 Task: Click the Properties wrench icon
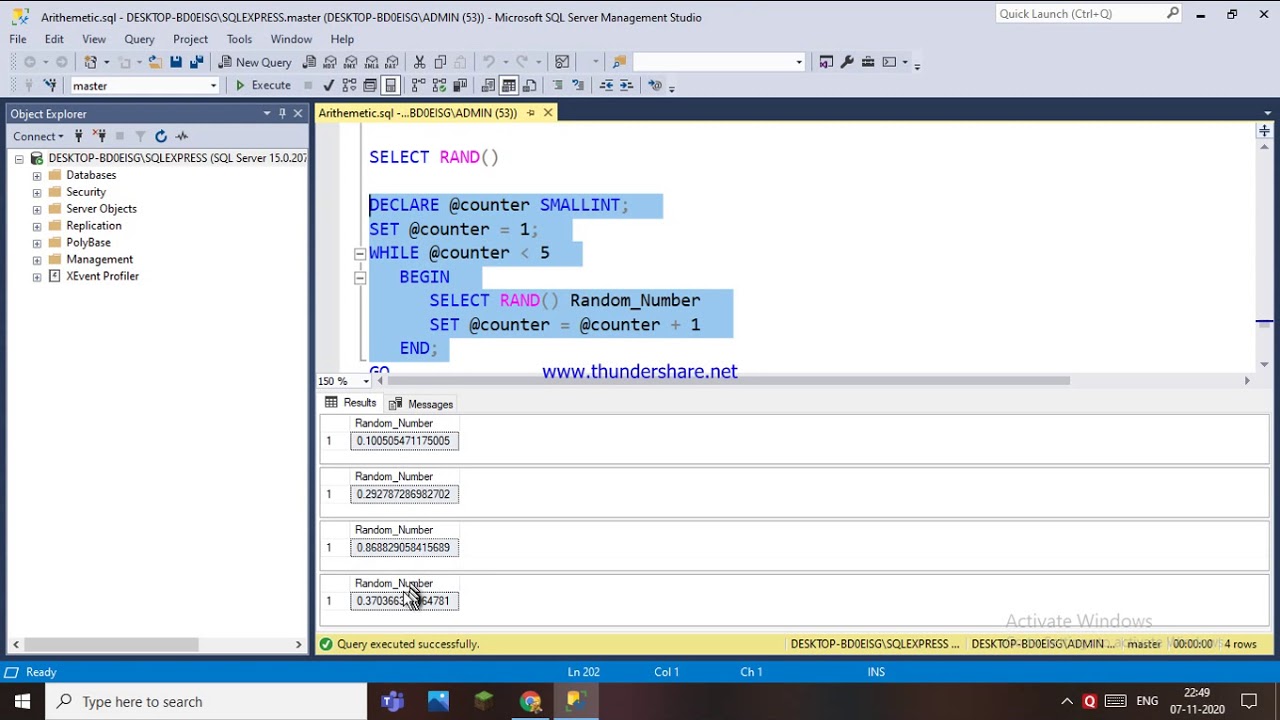847,62
